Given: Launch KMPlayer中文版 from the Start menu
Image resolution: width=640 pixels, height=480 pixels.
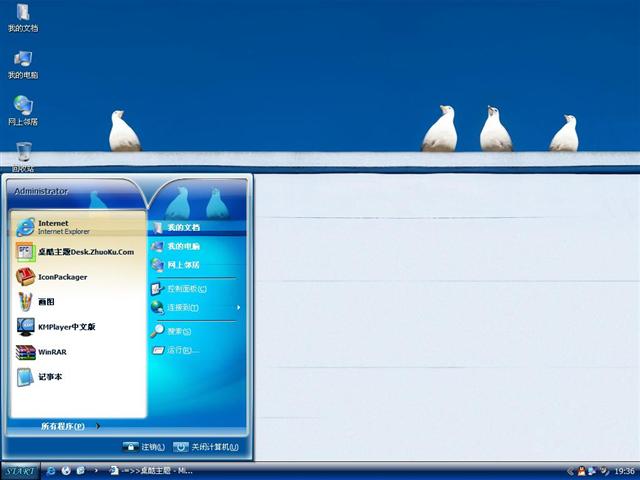Looking at the screenshot, I should pos(66,327).
